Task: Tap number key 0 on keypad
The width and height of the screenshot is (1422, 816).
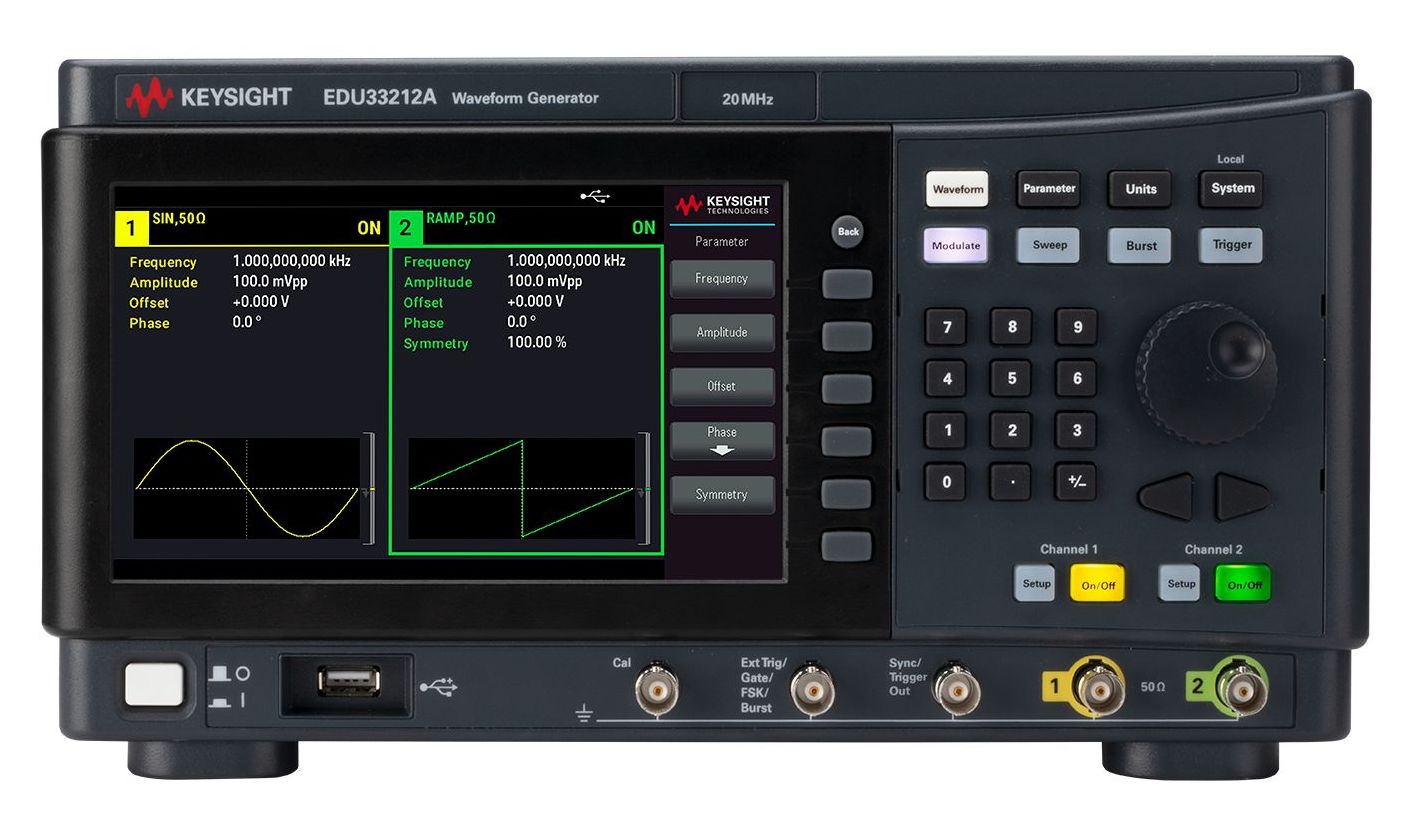Action: coord(947,482)
